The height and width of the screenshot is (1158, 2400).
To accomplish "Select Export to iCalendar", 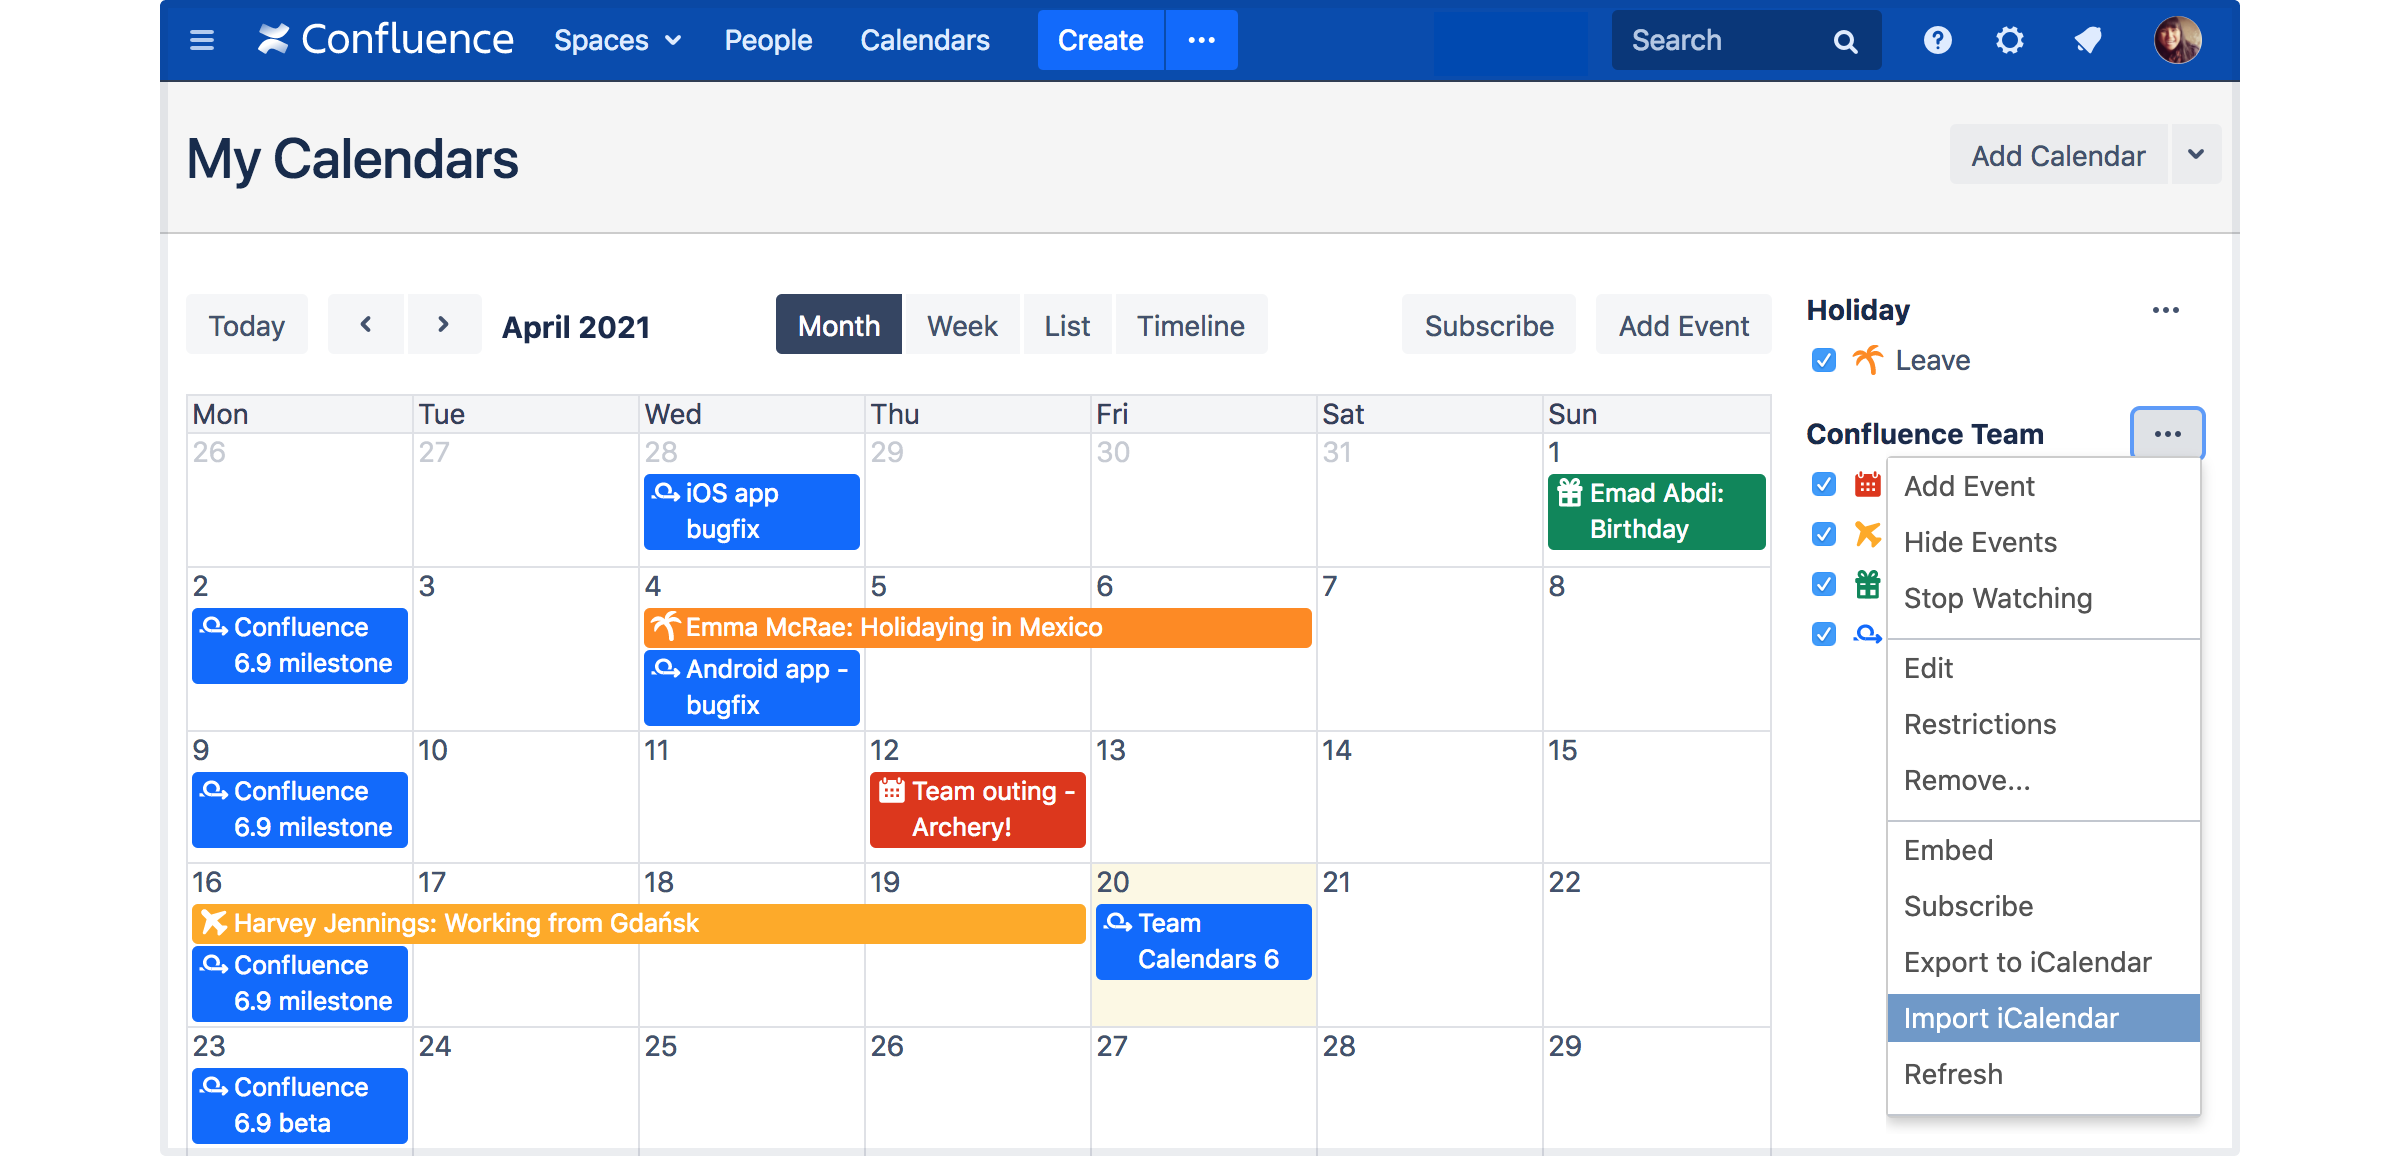I will pos(2044,962).
